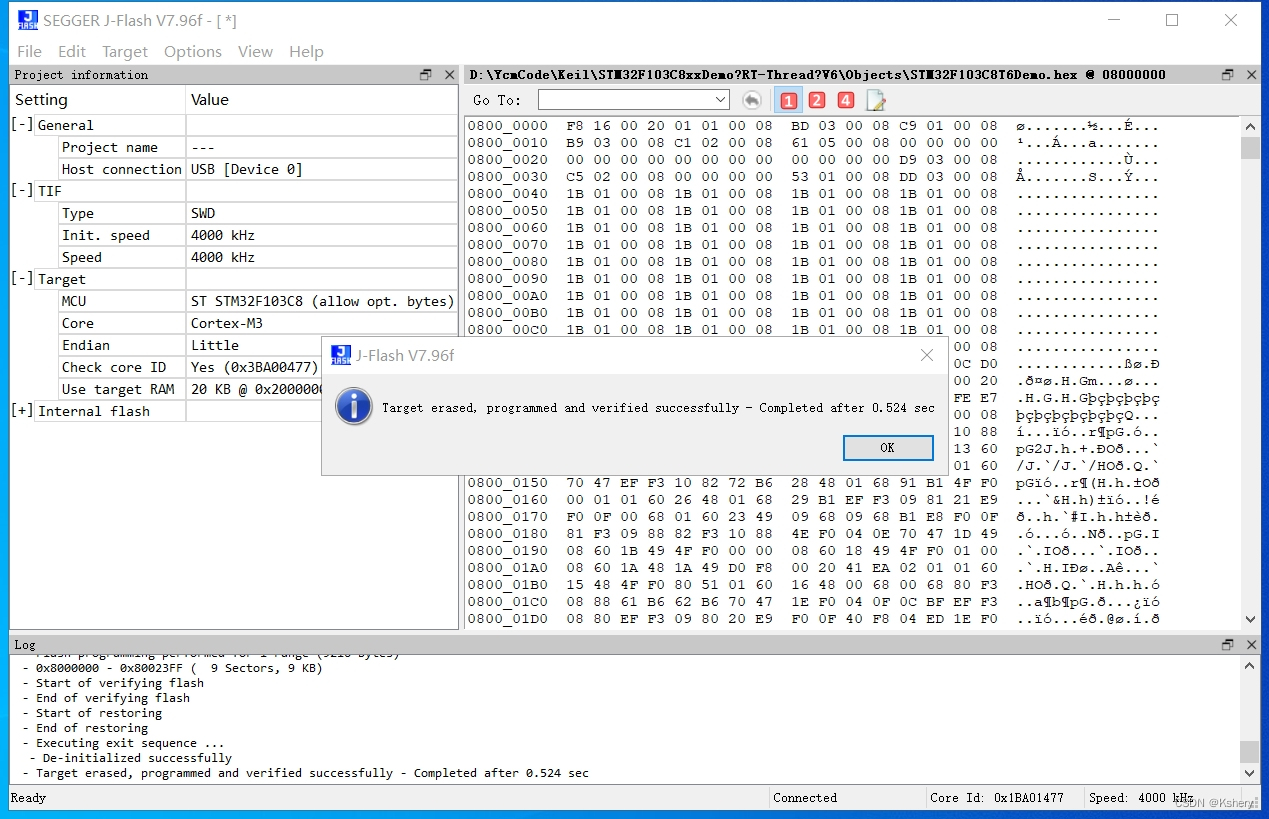Click the Connected status bar entry
The width and height of the screenshot is (1269, 819).
pyautogui.click(x=805, y=798)
